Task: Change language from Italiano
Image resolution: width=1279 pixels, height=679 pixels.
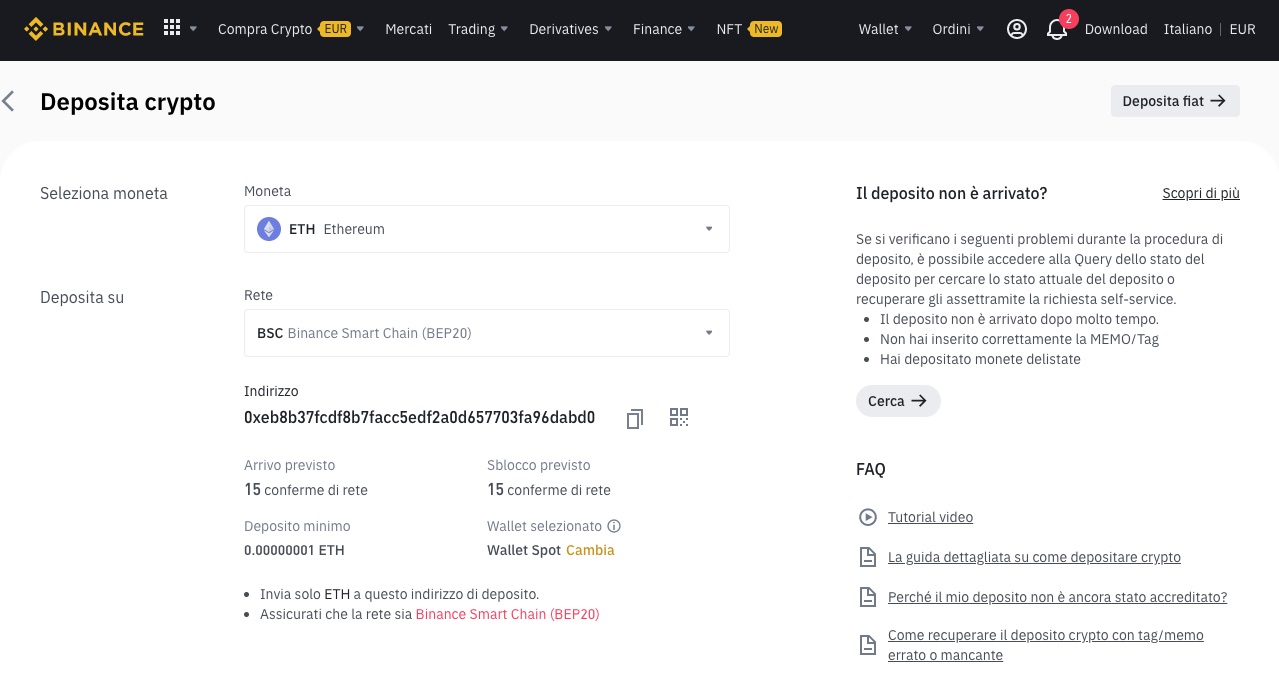Action: [1188, 29]
